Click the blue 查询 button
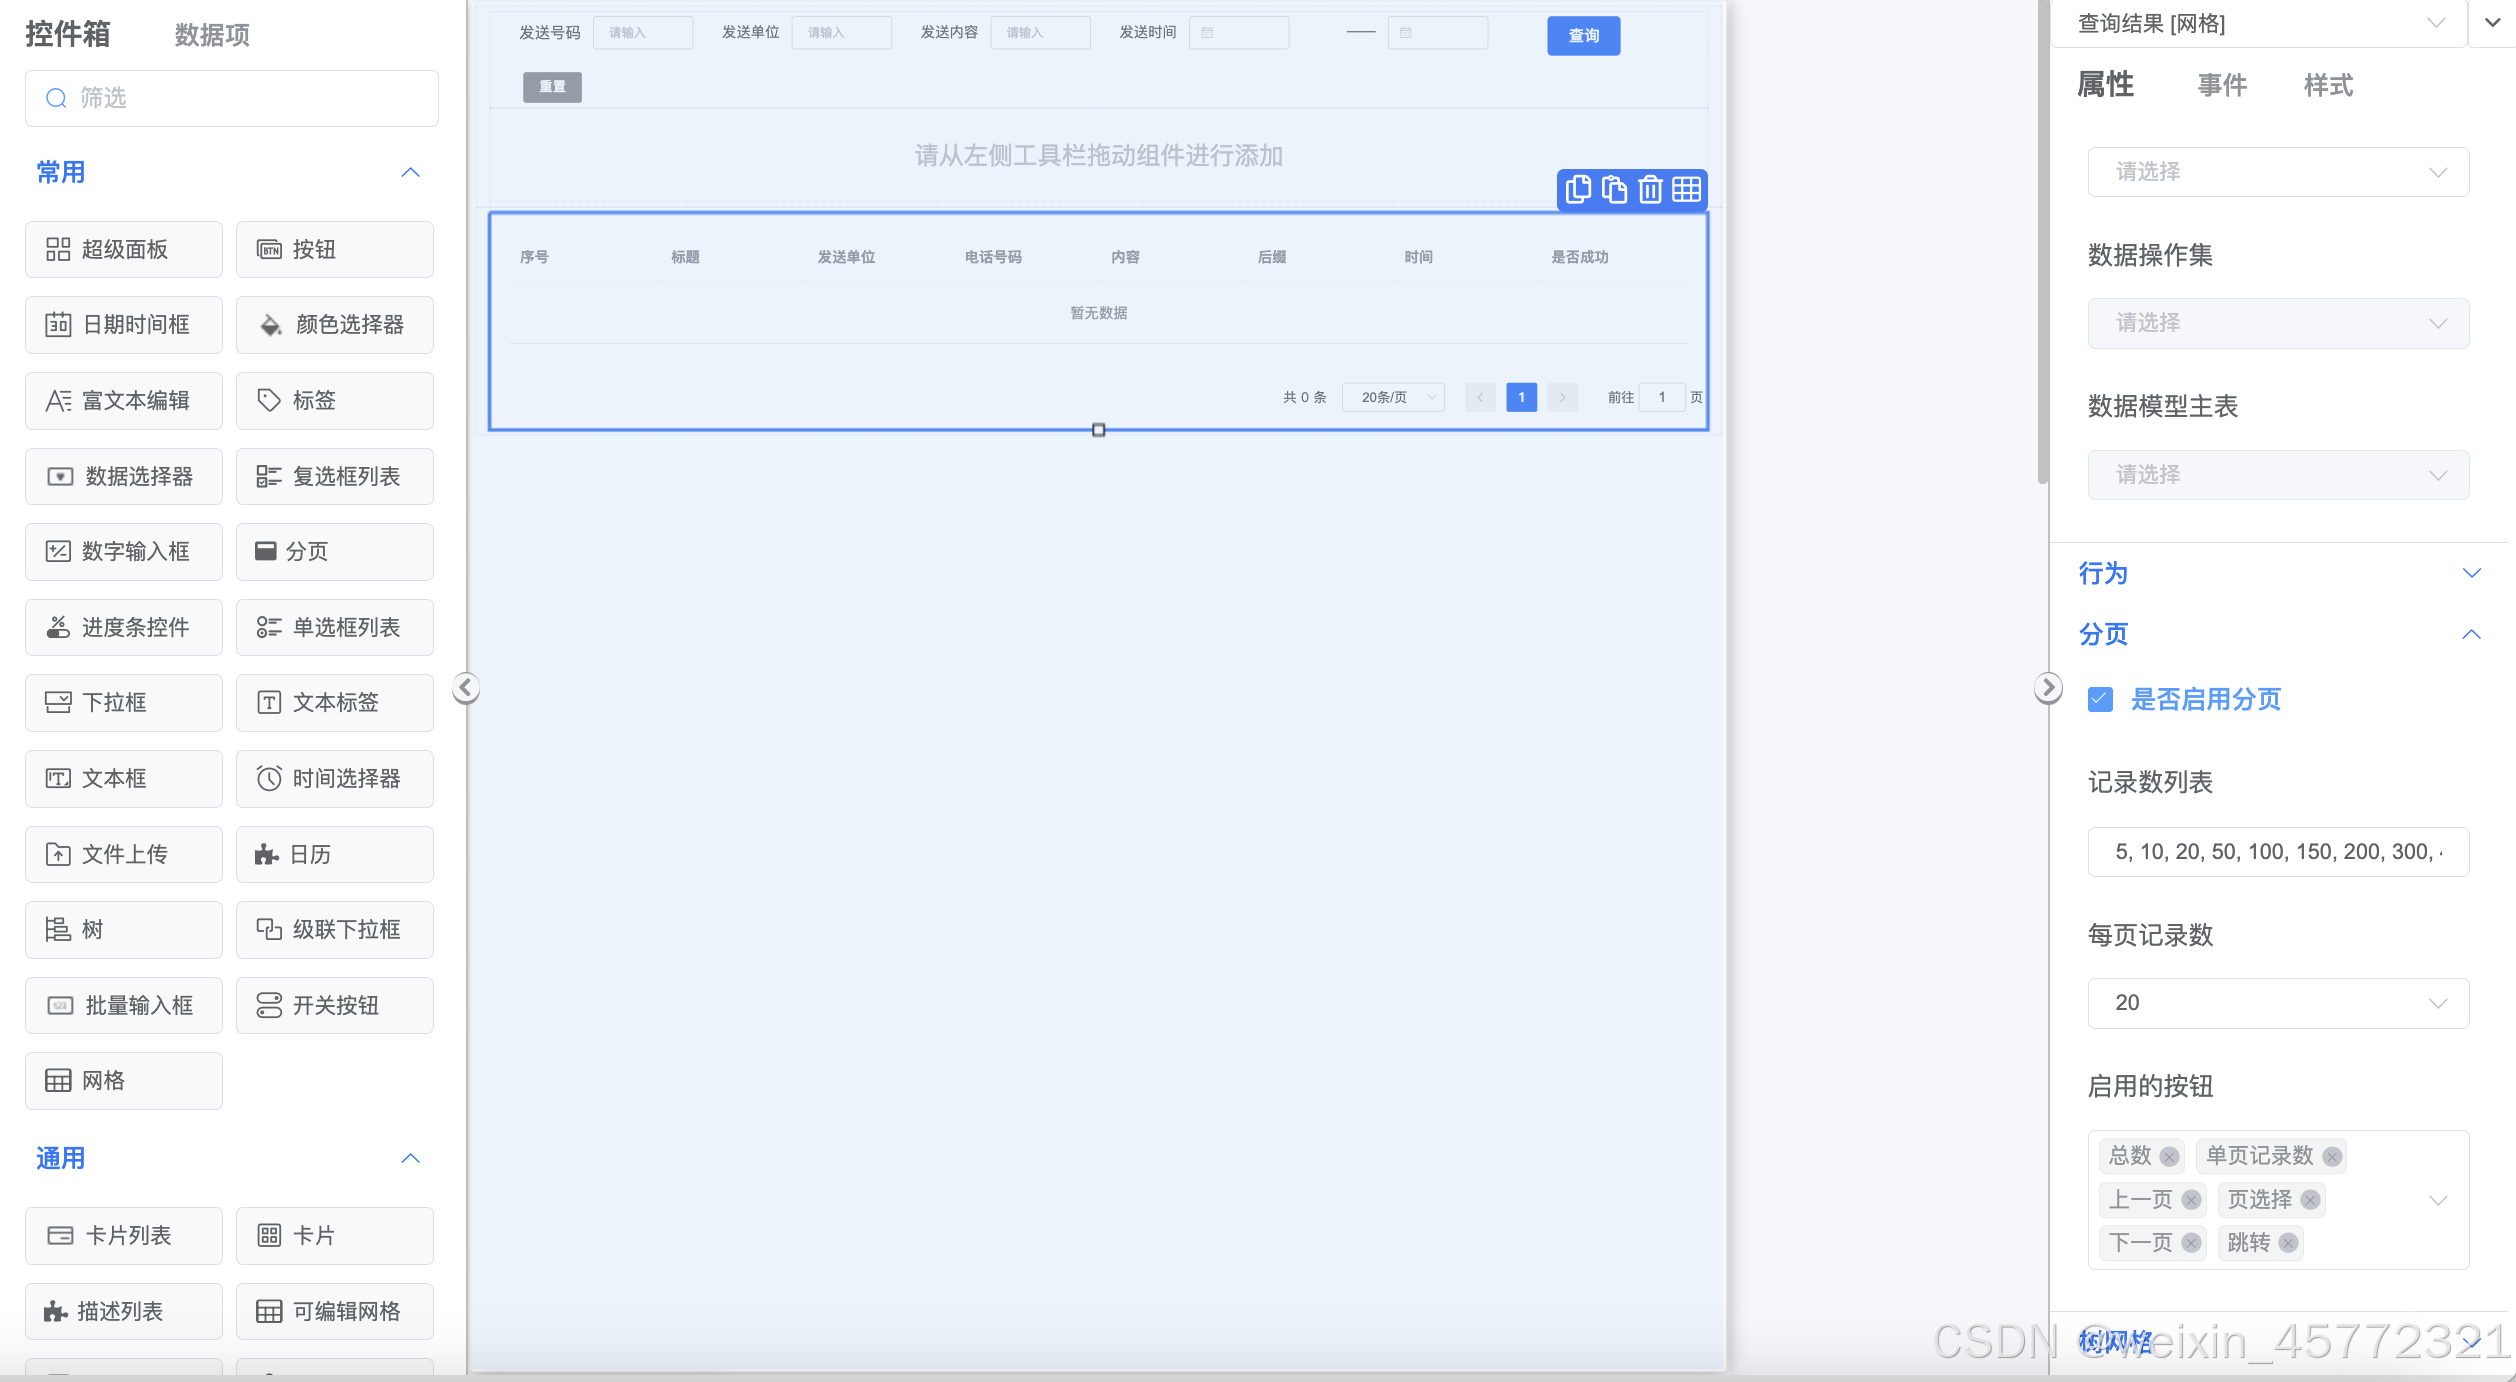 (1583, 36)
